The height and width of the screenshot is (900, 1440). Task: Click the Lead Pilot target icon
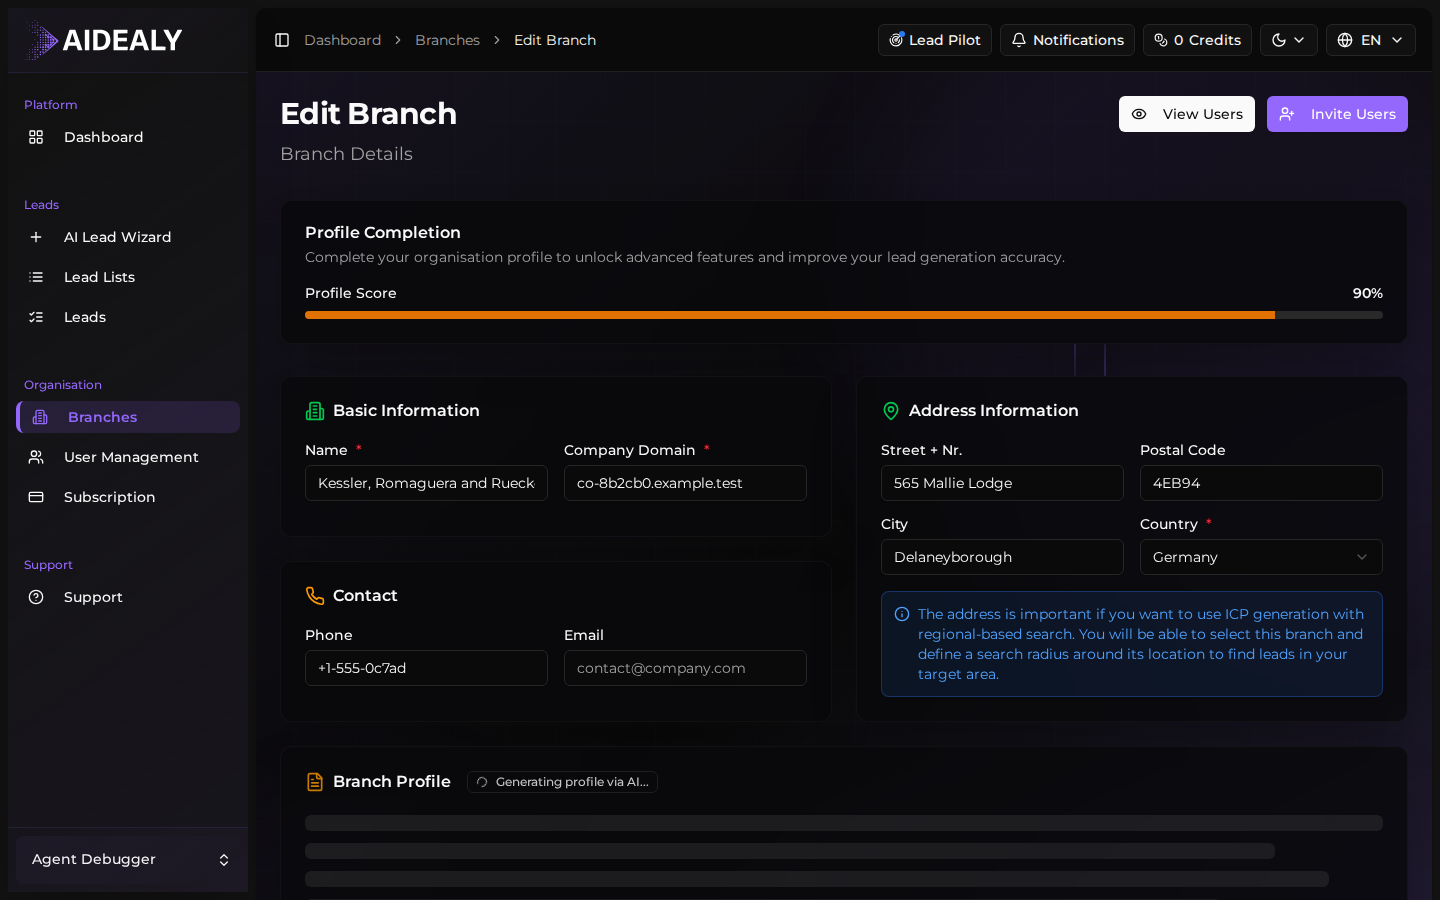[x=896, y=40]
